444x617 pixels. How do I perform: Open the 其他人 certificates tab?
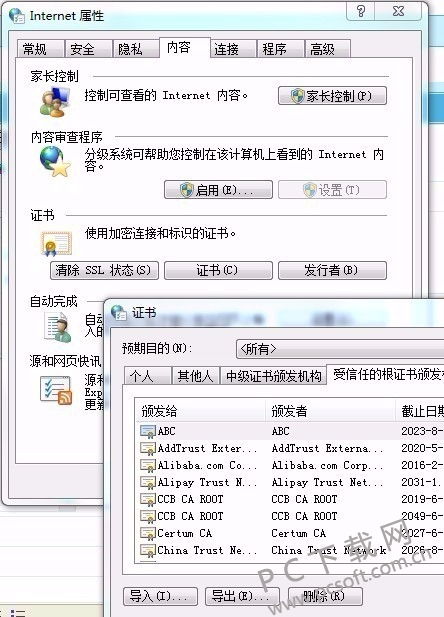pyautogui.click(x=195, y=376)
